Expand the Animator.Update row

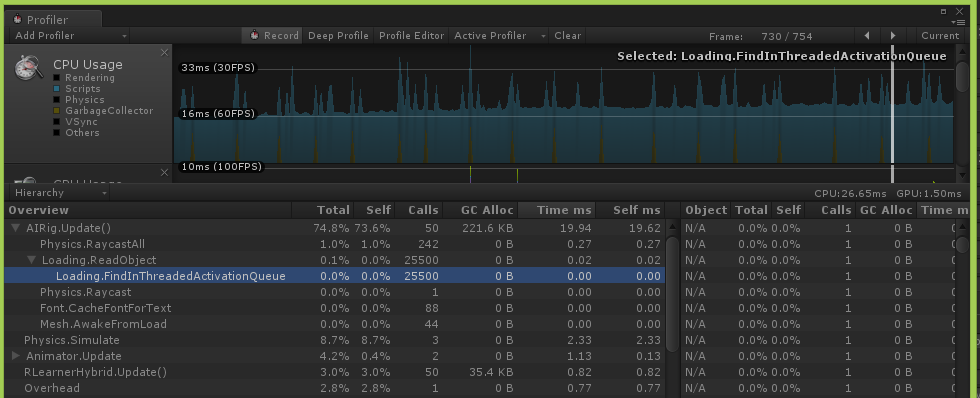coord(16,356)
